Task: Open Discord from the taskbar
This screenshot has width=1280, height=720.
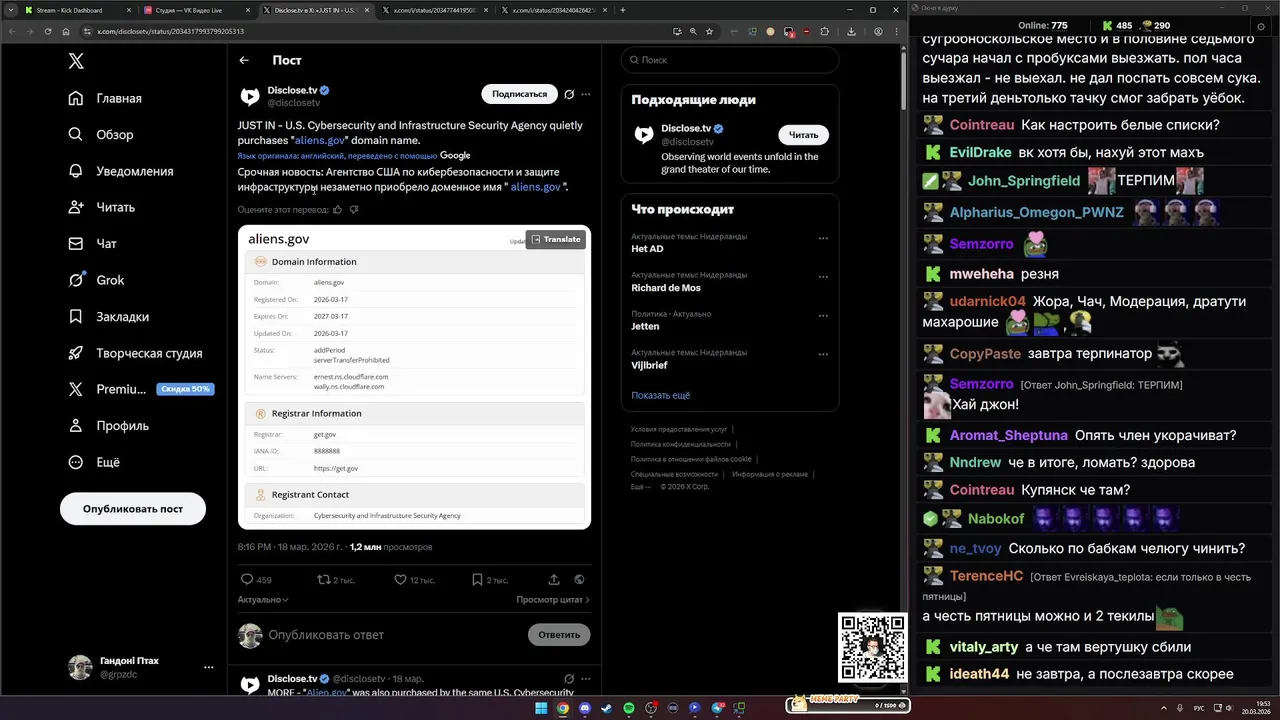Action: (x=585, y=708)
